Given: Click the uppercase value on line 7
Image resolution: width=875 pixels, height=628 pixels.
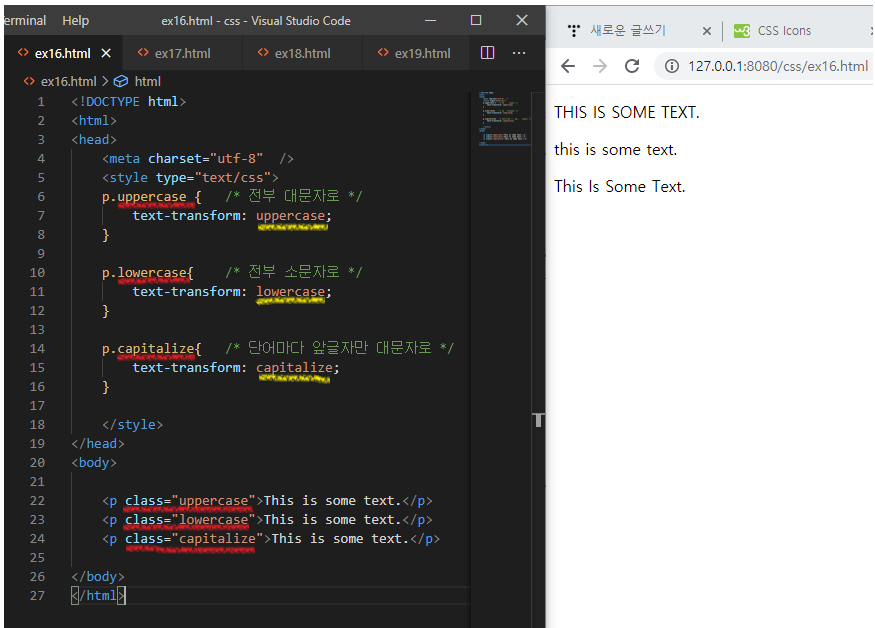Looking at the screenshot, I should coord(290,216).
